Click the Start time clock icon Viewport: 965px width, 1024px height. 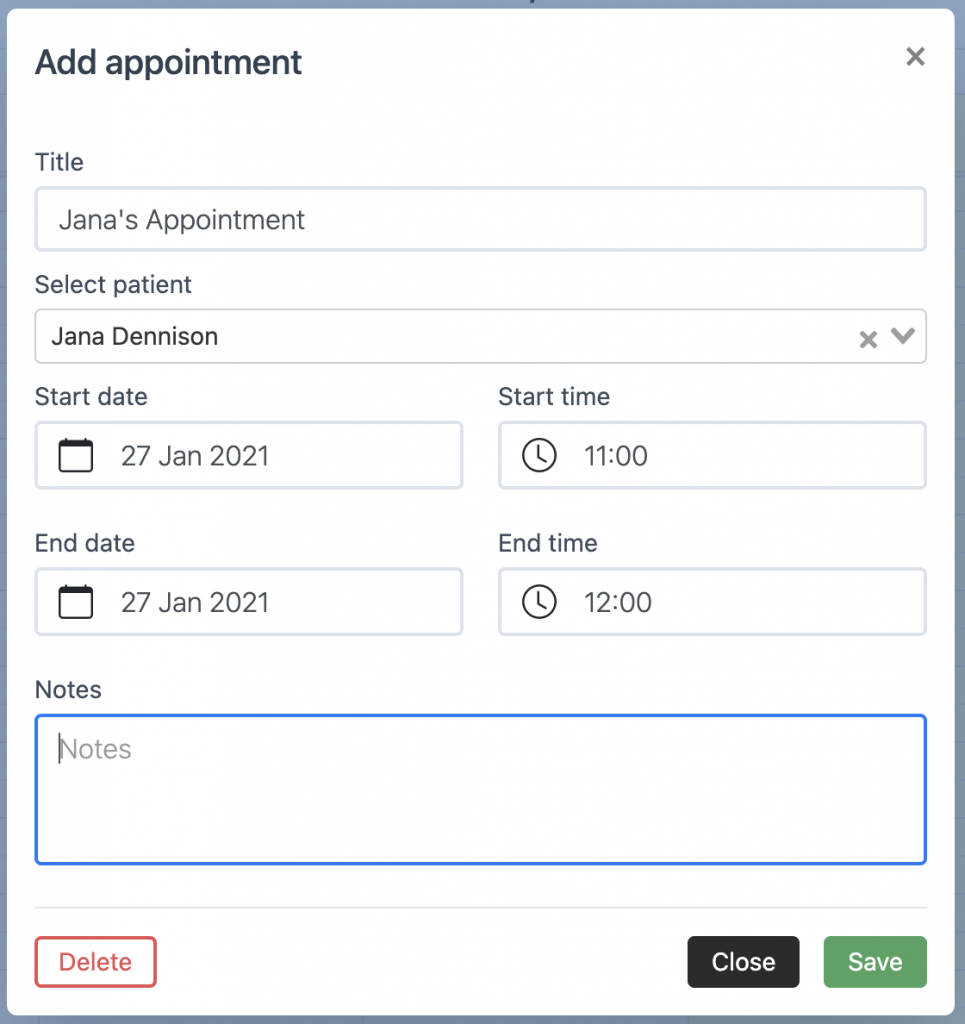click(x=539, y=455)
